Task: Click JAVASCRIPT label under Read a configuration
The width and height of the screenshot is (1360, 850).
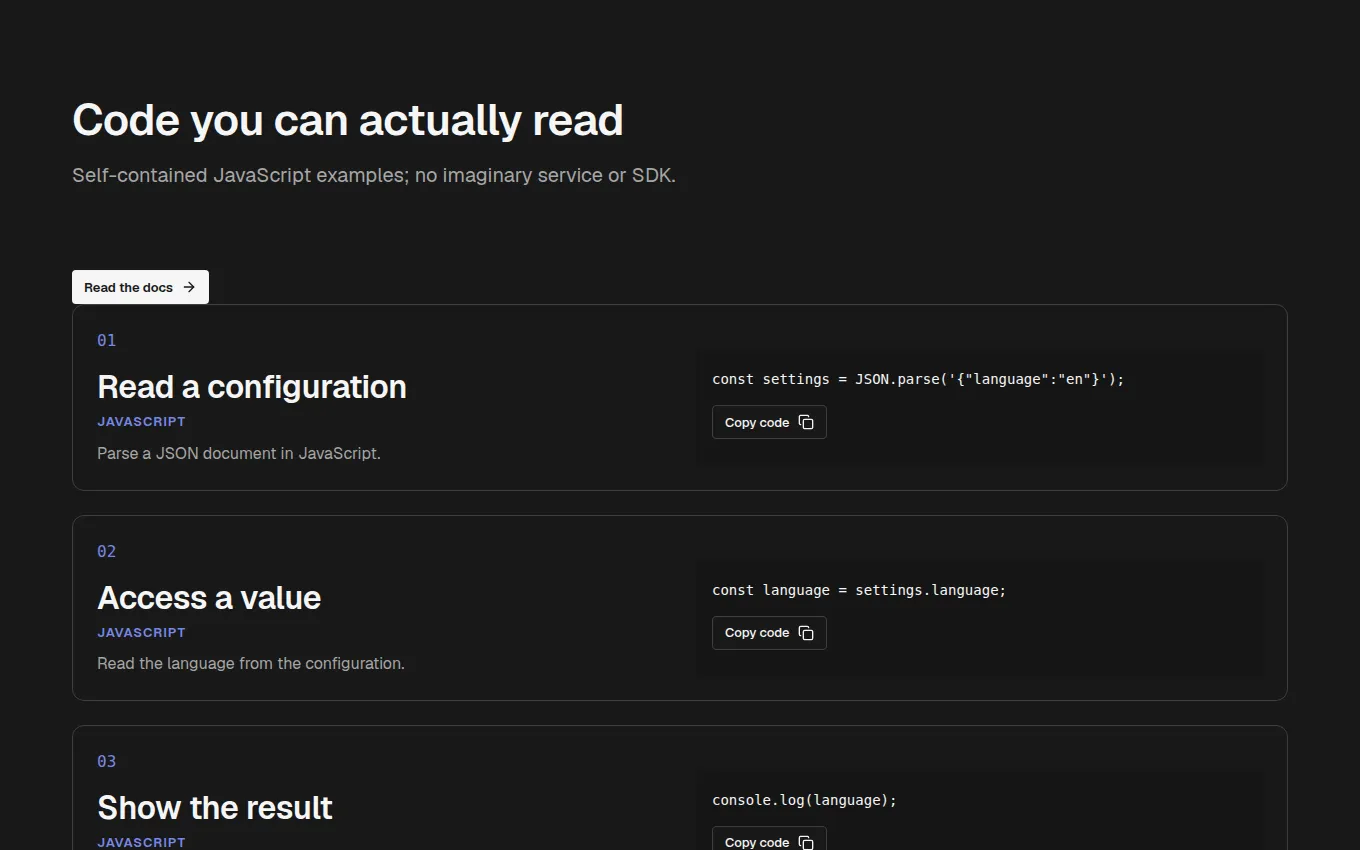Action: point(141,422)
